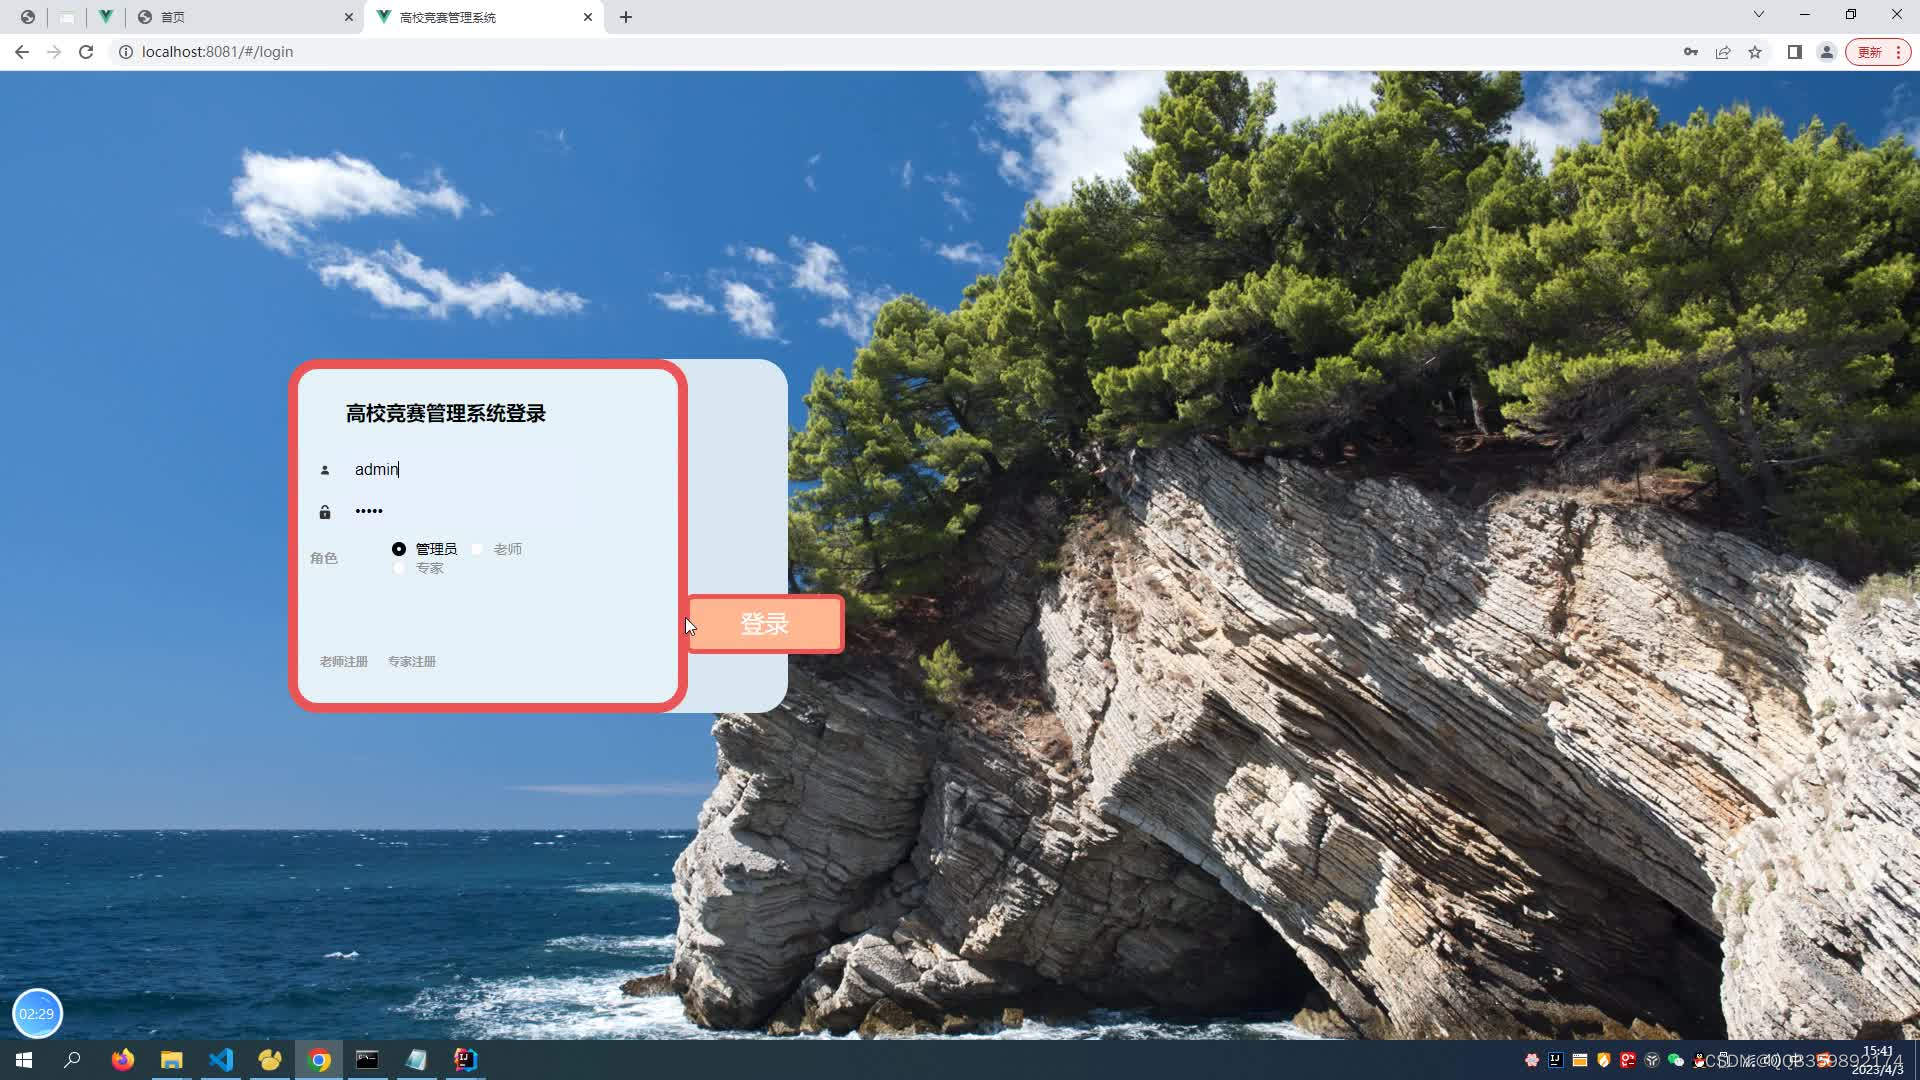Click the WeChat tray icon
This screenshot has width=1920, height=1080.
(x=1676, y=1060)
